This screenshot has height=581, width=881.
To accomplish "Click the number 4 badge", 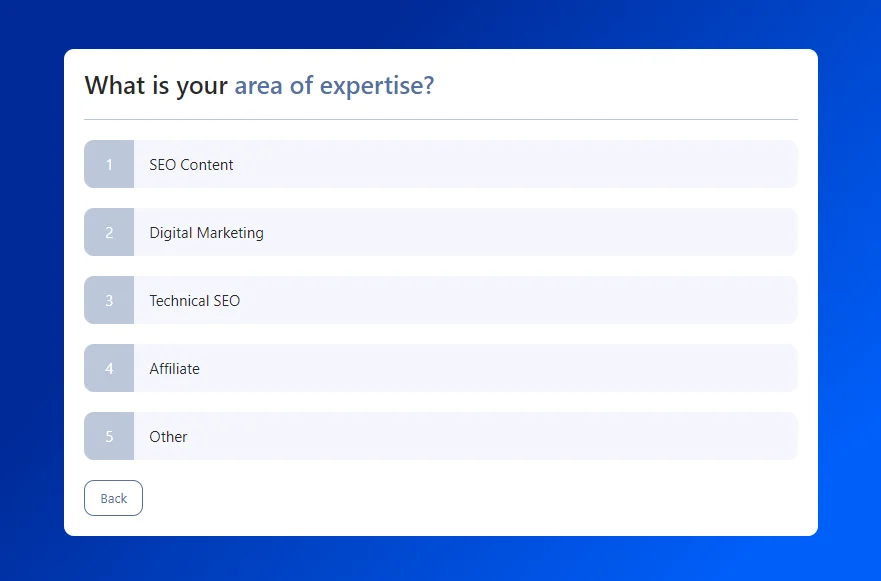I will coord(109,369).
